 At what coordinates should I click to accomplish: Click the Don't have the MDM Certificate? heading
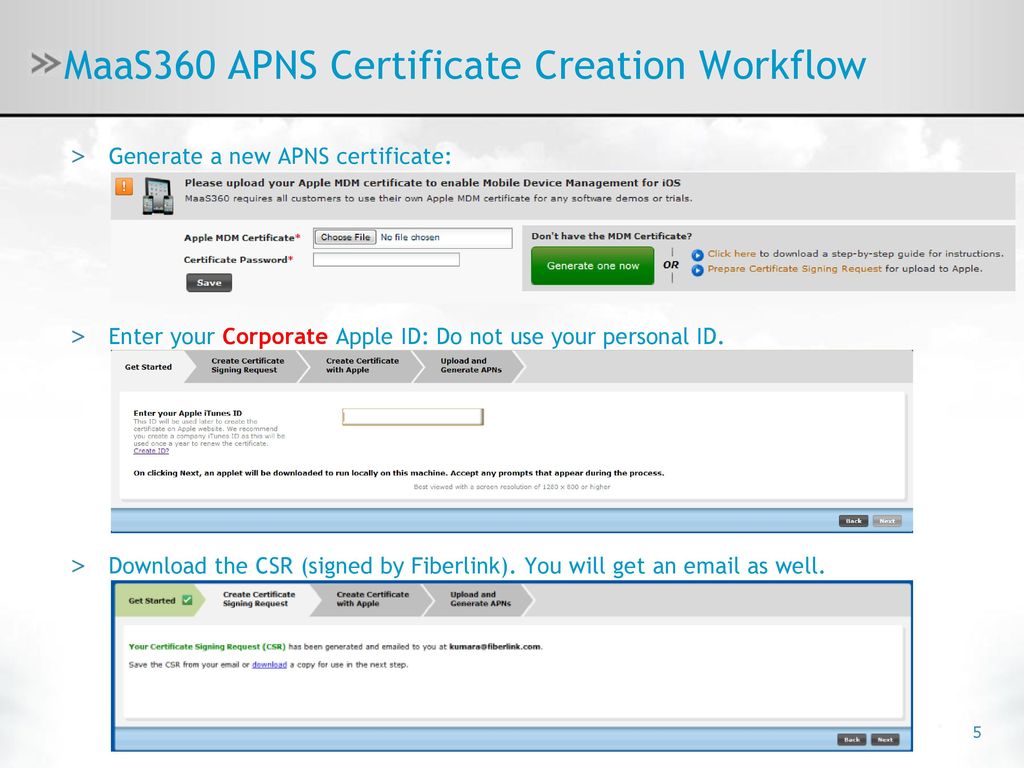[611, 236]
